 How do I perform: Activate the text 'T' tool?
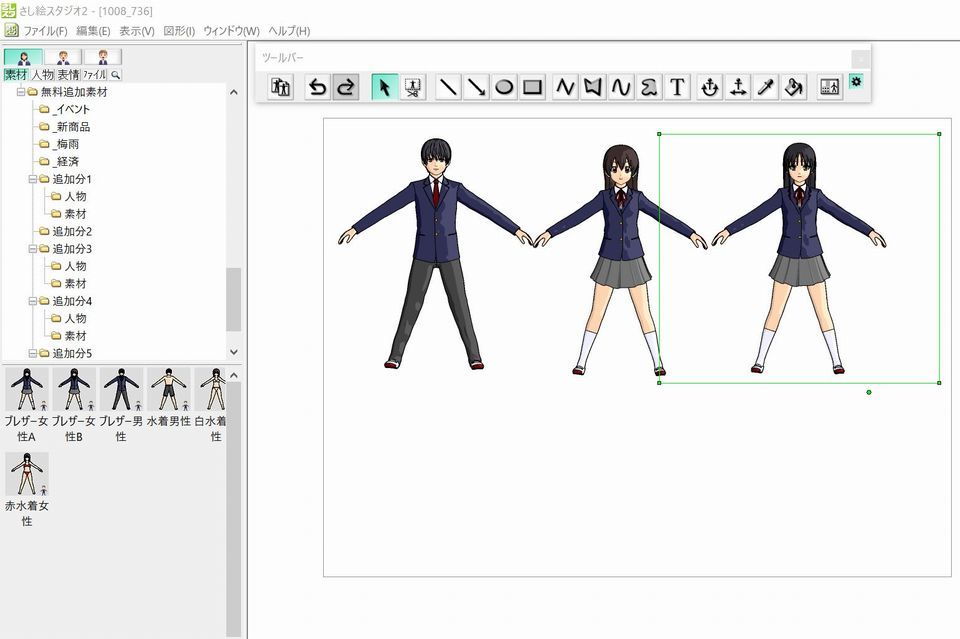click(678, 87)
